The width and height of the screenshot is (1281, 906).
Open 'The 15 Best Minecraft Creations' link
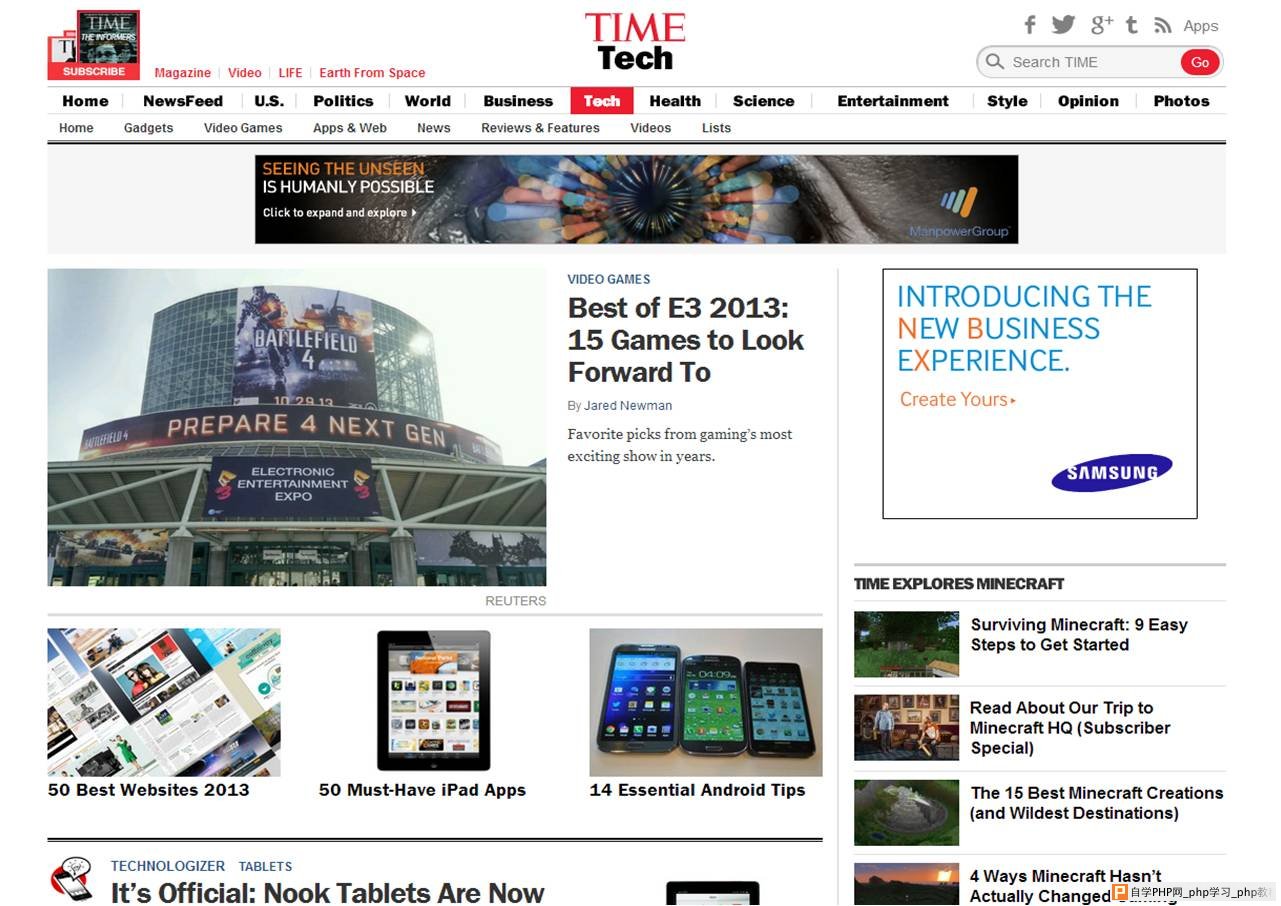1096,803
